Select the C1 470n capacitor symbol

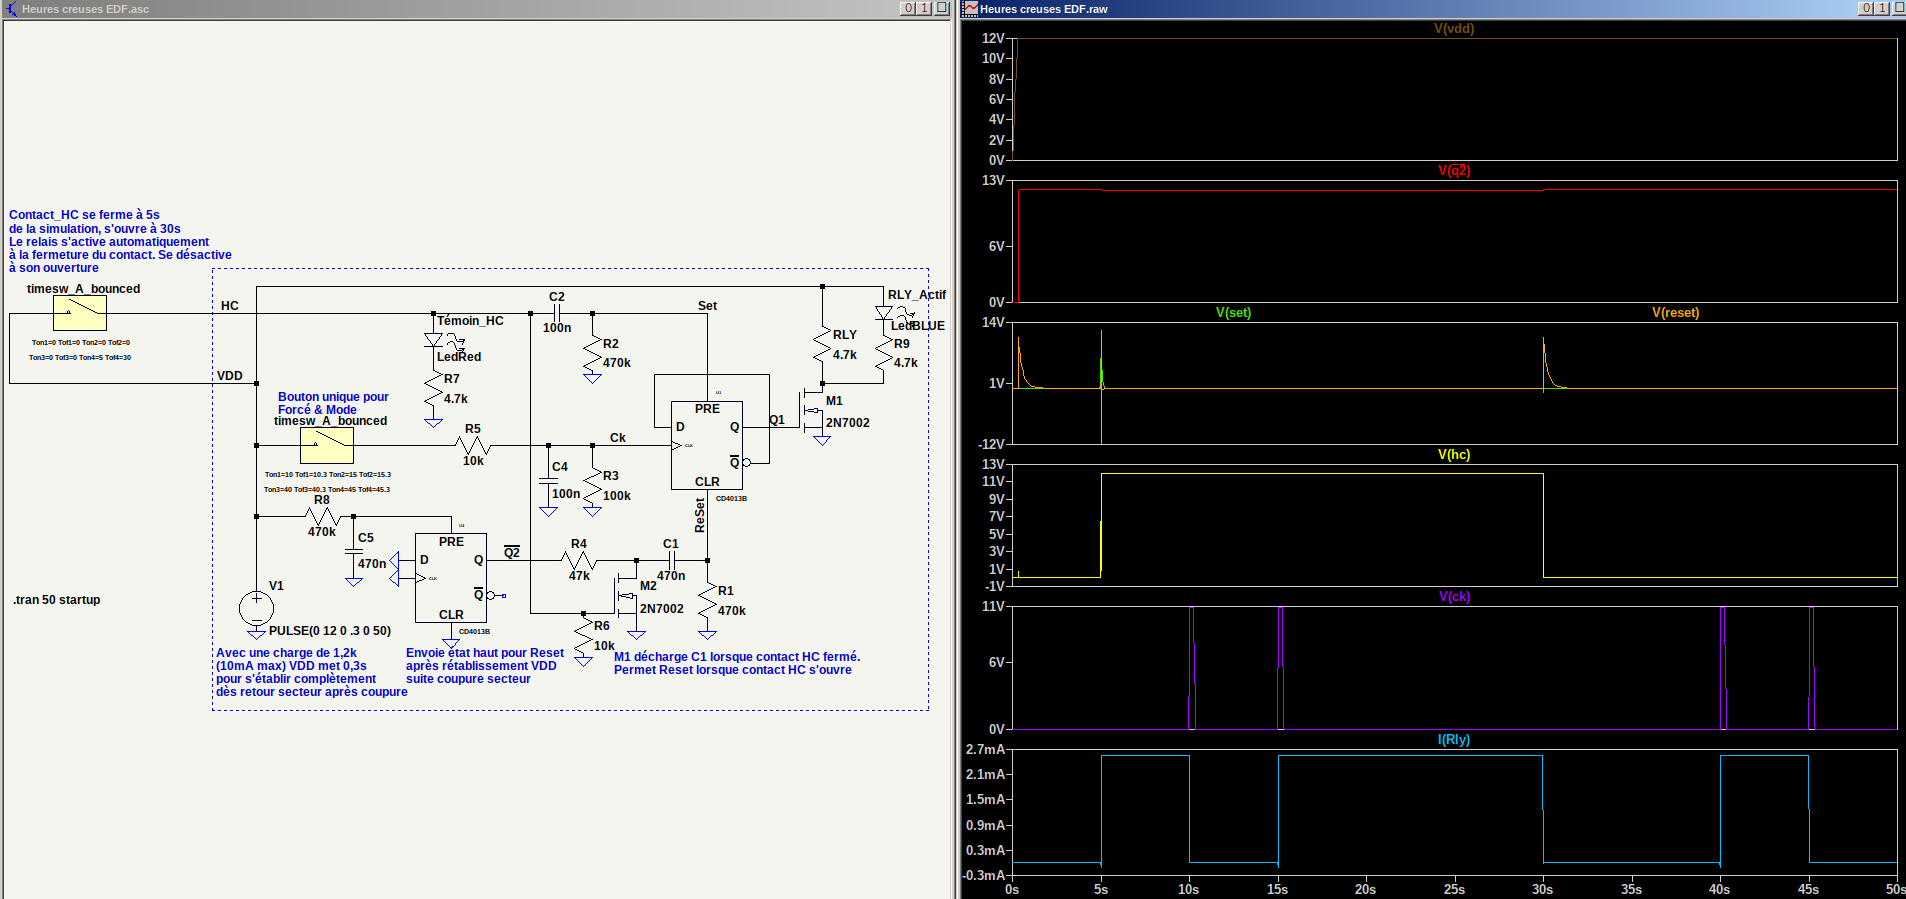(672, 560)
